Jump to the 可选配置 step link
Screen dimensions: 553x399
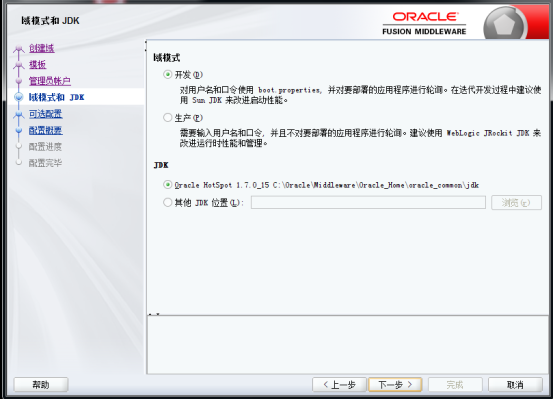(45, 114)
